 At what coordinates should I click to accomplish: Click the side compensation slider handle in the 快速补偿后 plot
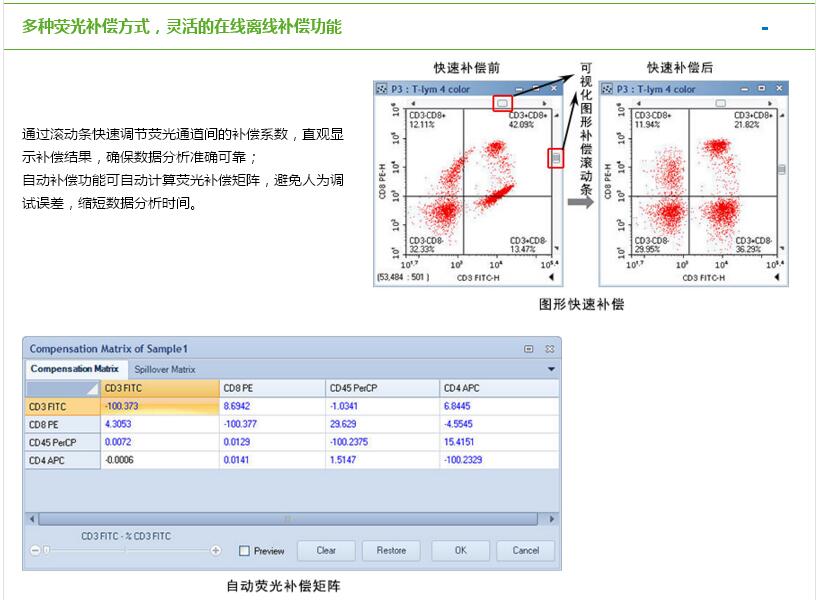(x=782, y=169)
